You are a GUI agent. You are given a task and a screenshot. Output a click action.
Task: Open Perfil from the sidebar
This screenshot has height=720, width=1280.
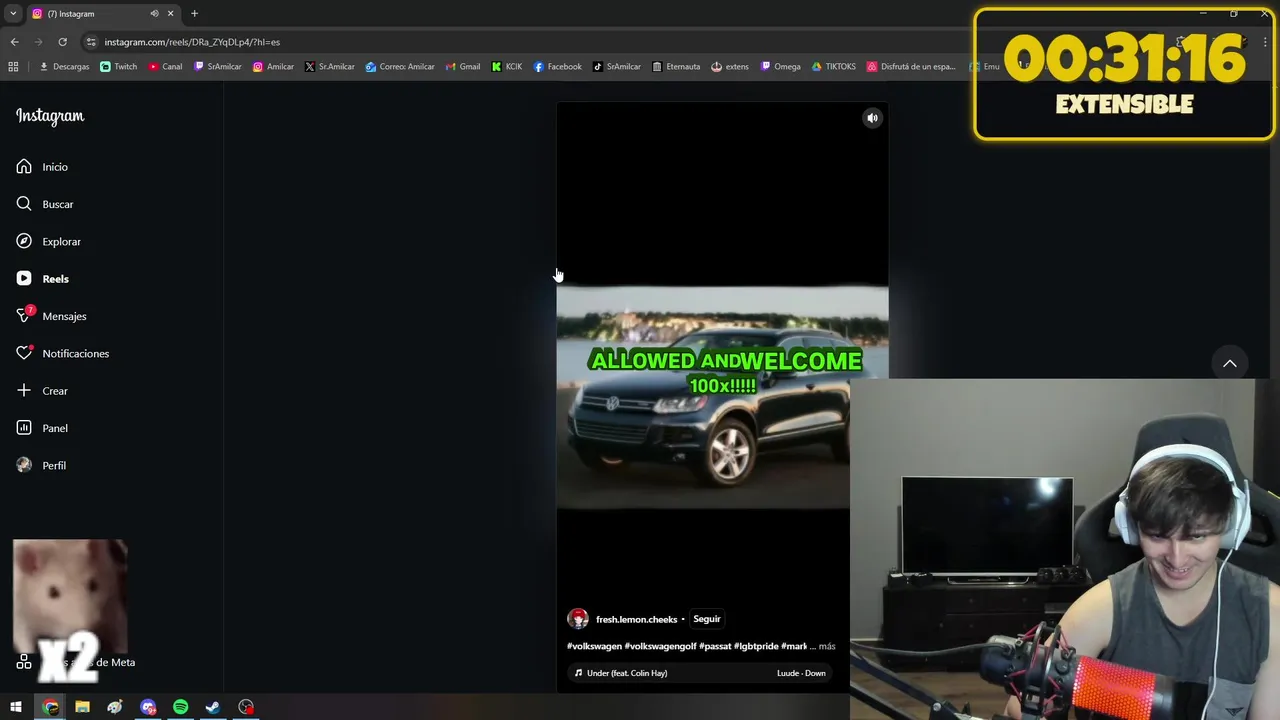[41, 465]
